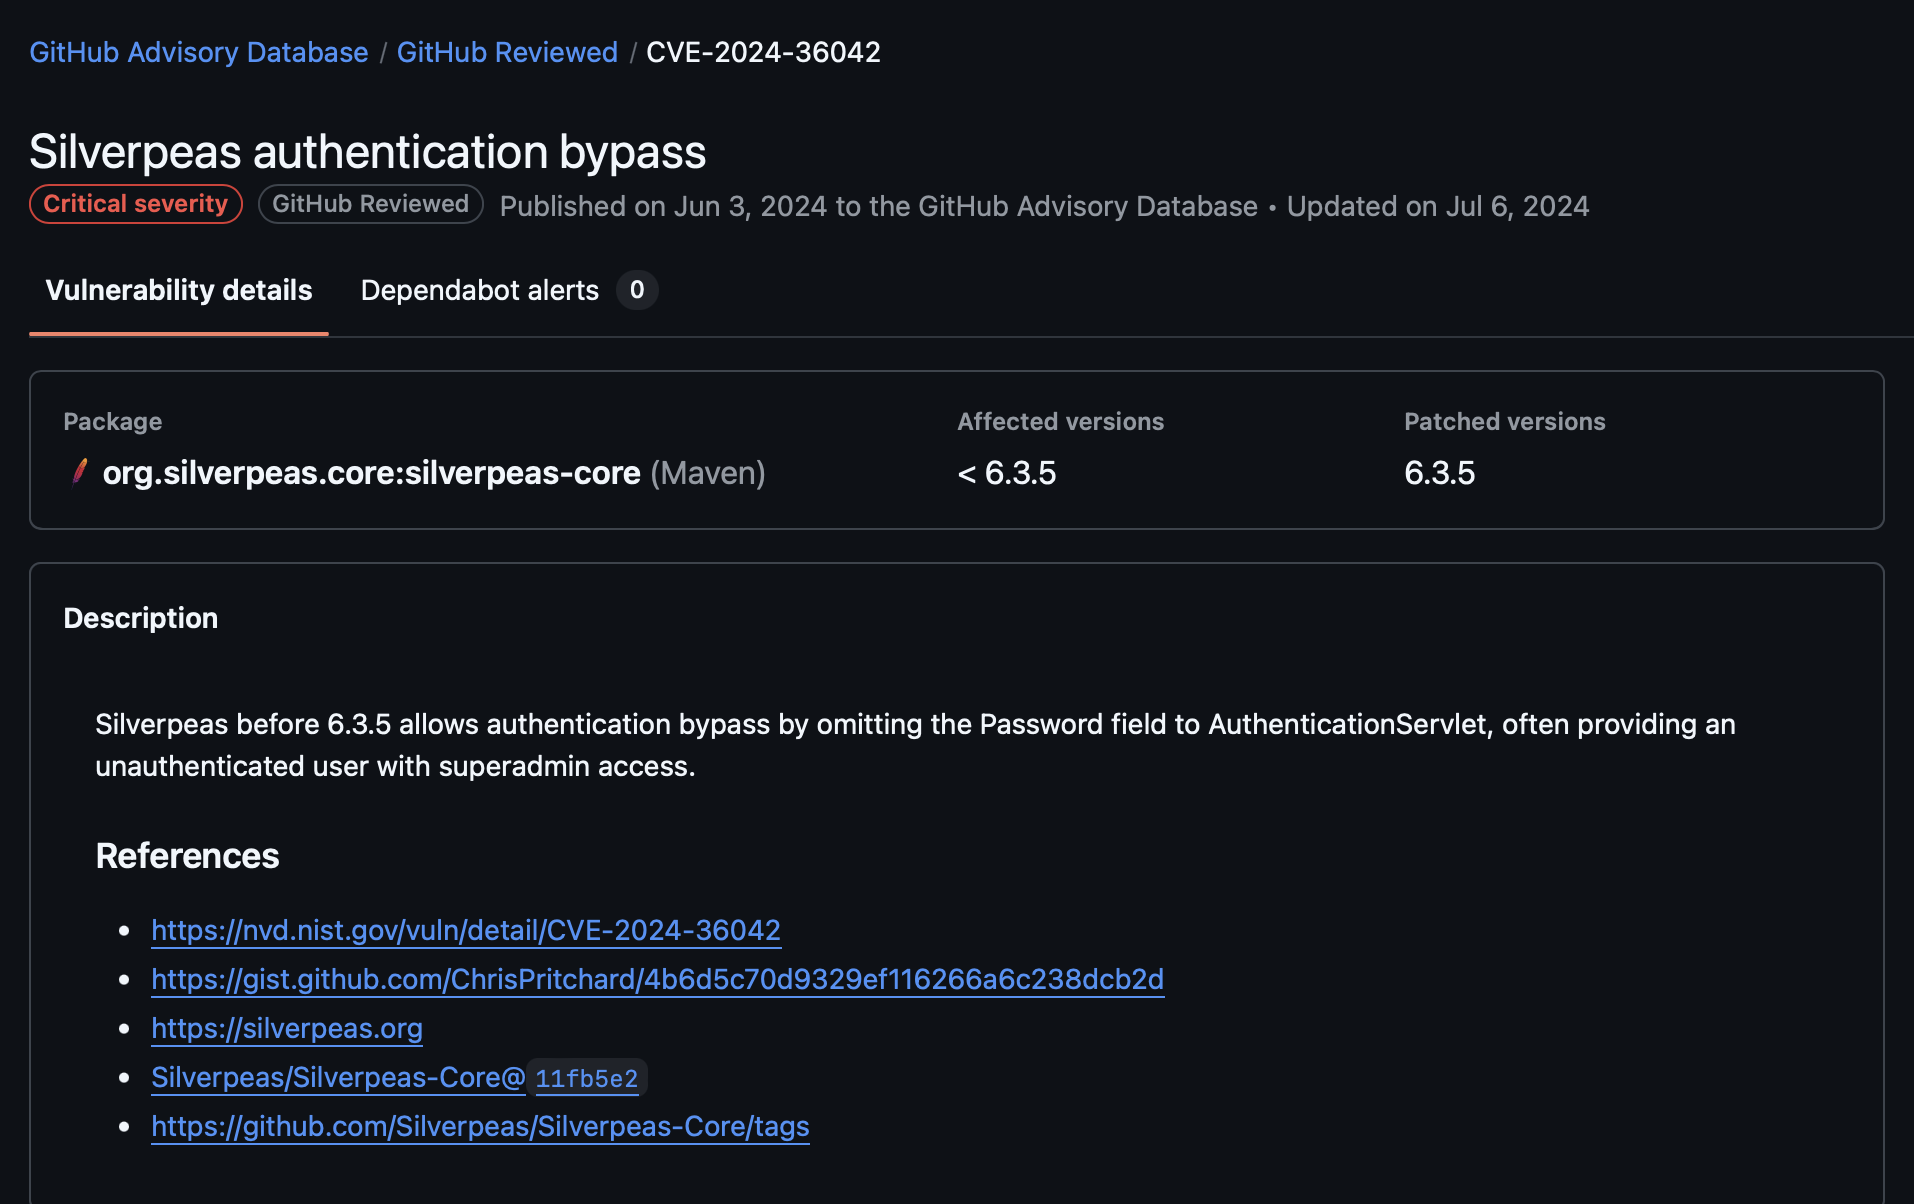Click the description paragraph about AuthenticationServlet

pyautogui.click(x=915, y=745)
